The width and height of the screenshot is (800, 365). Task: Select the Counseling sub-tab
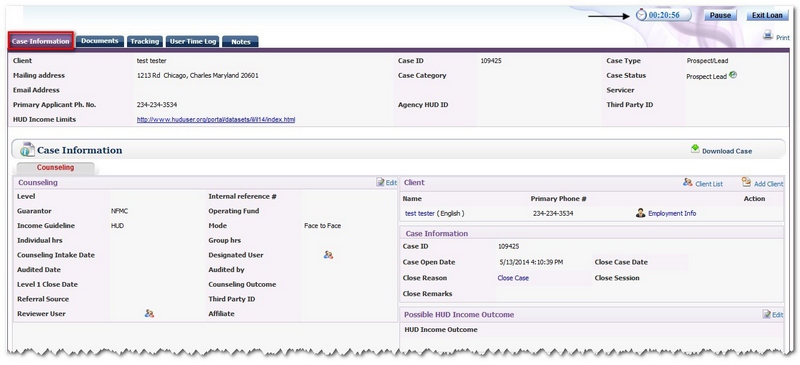55,168
